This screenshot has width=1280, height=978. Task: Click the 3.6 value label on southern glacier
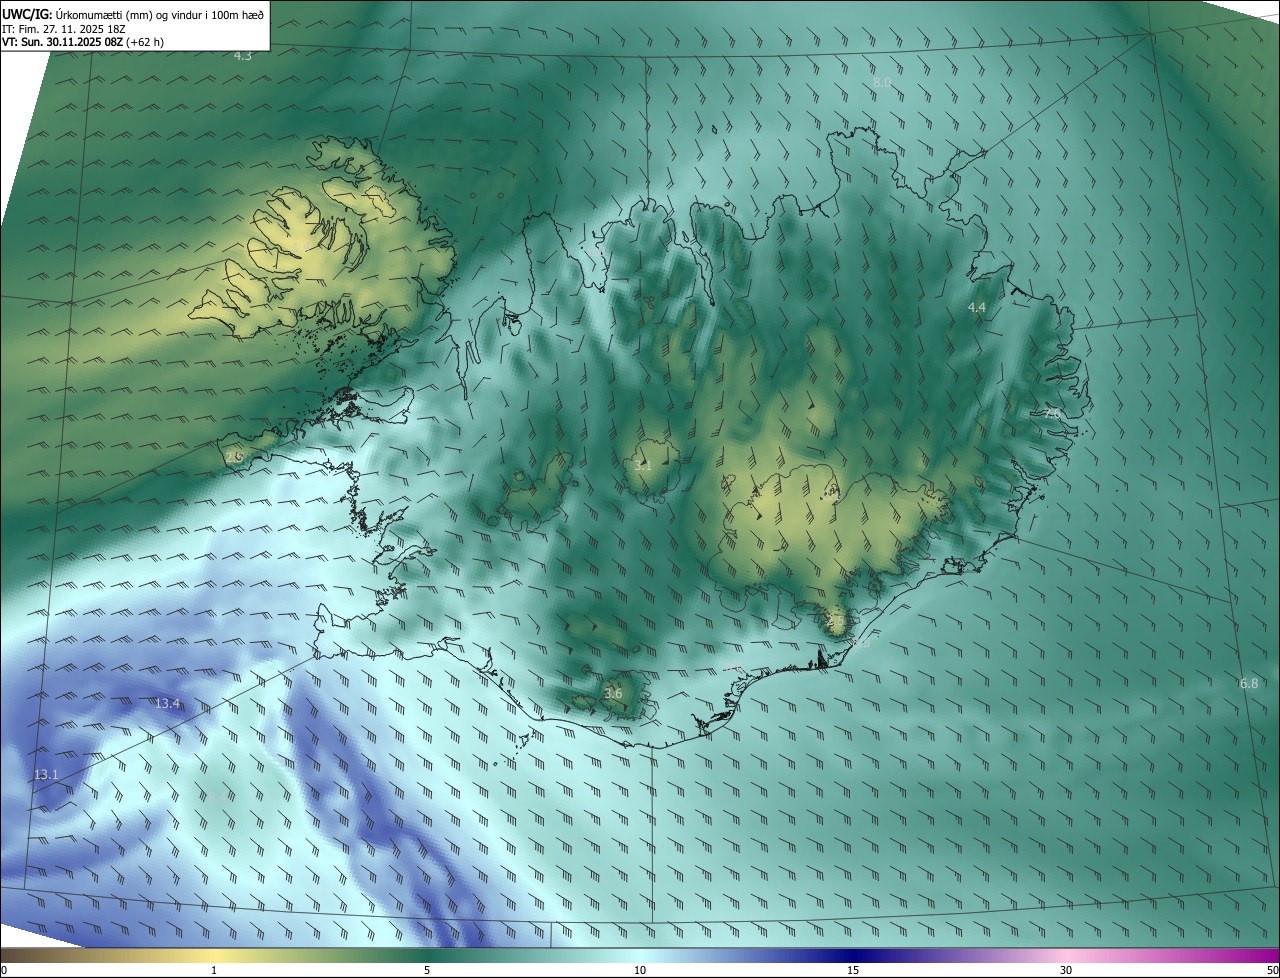click(613, 693)
